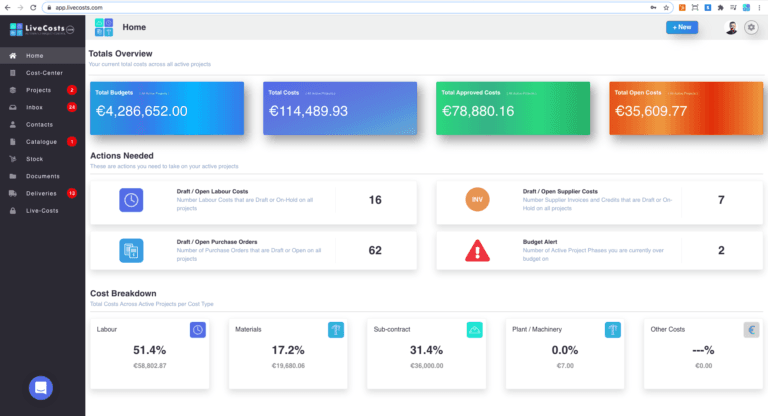Click the Other Costs euro icon
Screen dimensions: 768x416
751,329
